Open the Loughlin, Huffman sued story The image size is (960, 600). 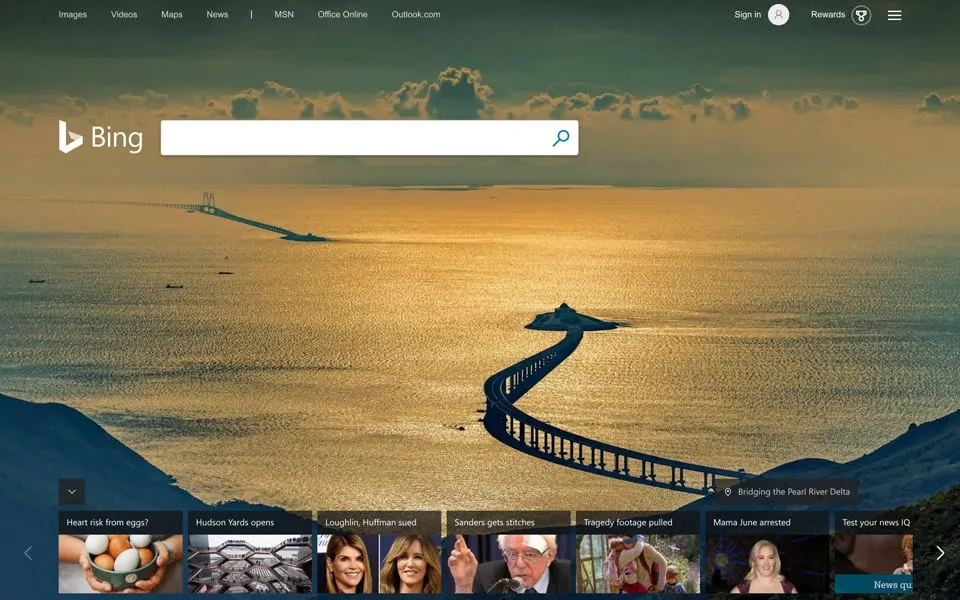pyautogui.click(x=379, y=552)
